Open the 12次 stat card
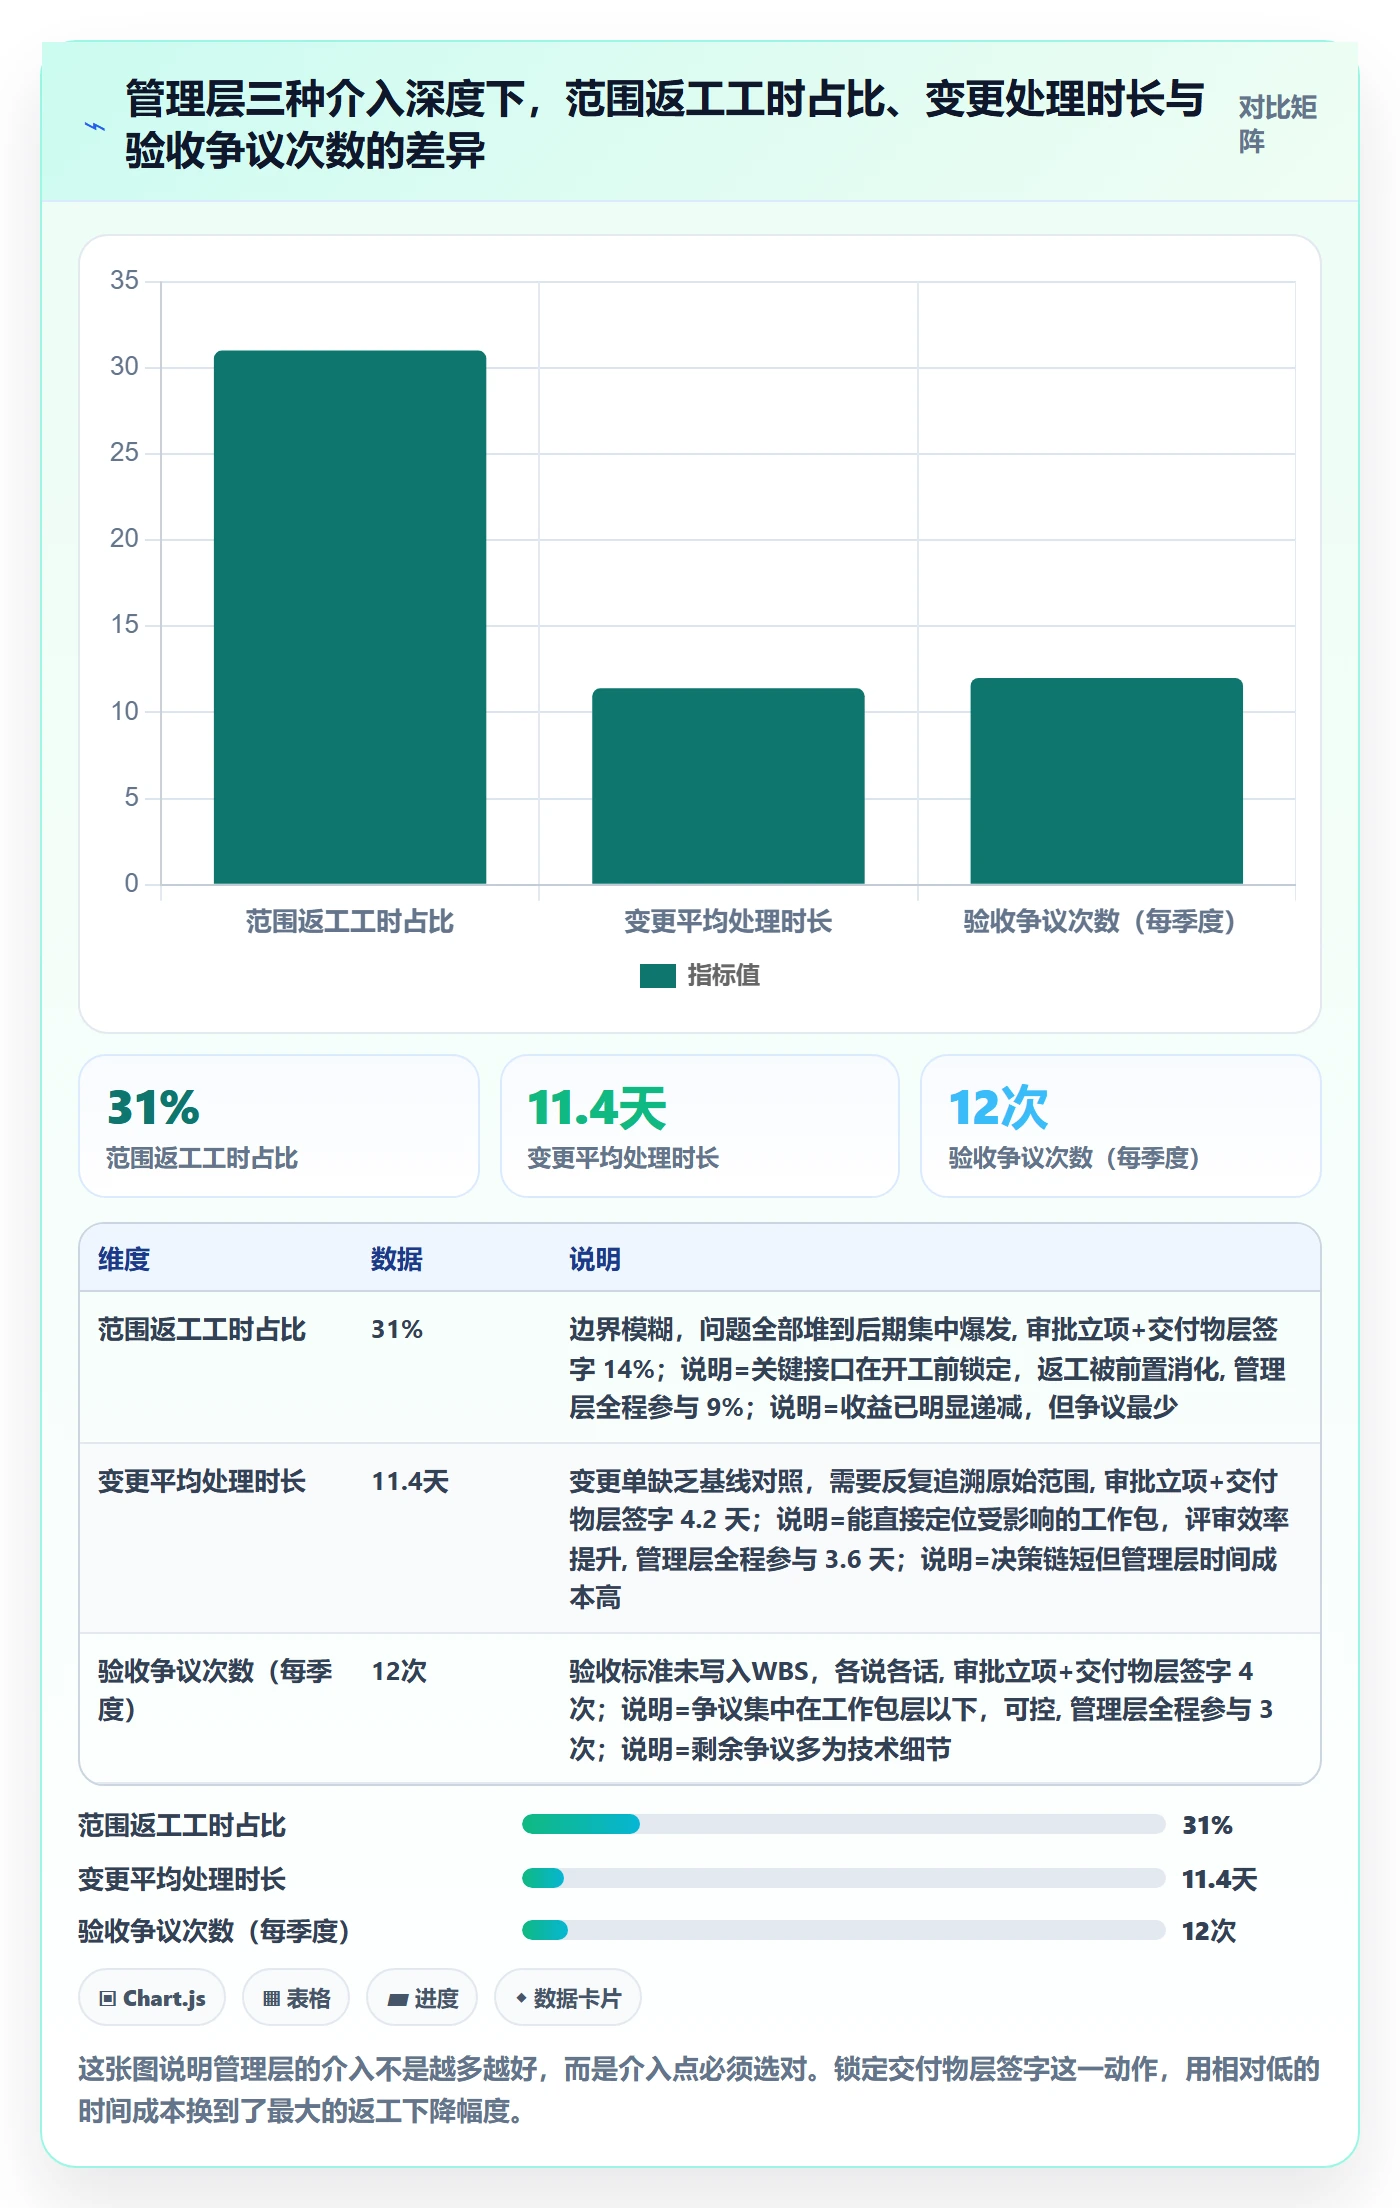The height and width of the screenshot is (2208, 1400). (1121, 1126)
